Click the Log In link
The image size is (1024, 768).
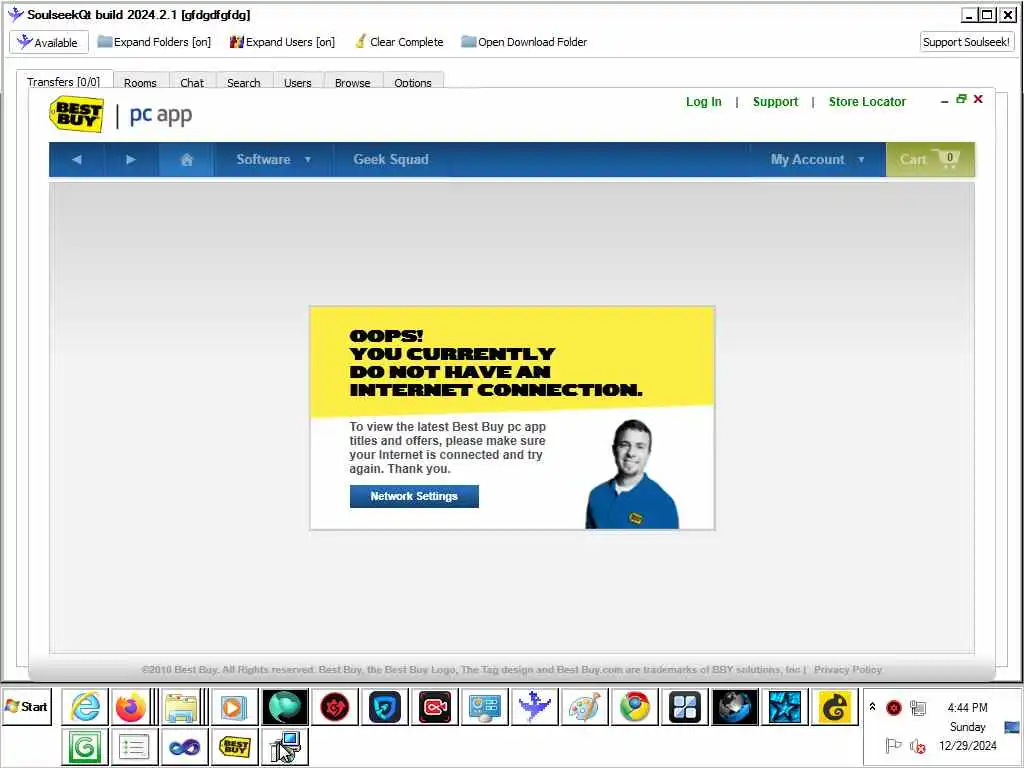tap(703, 102)
